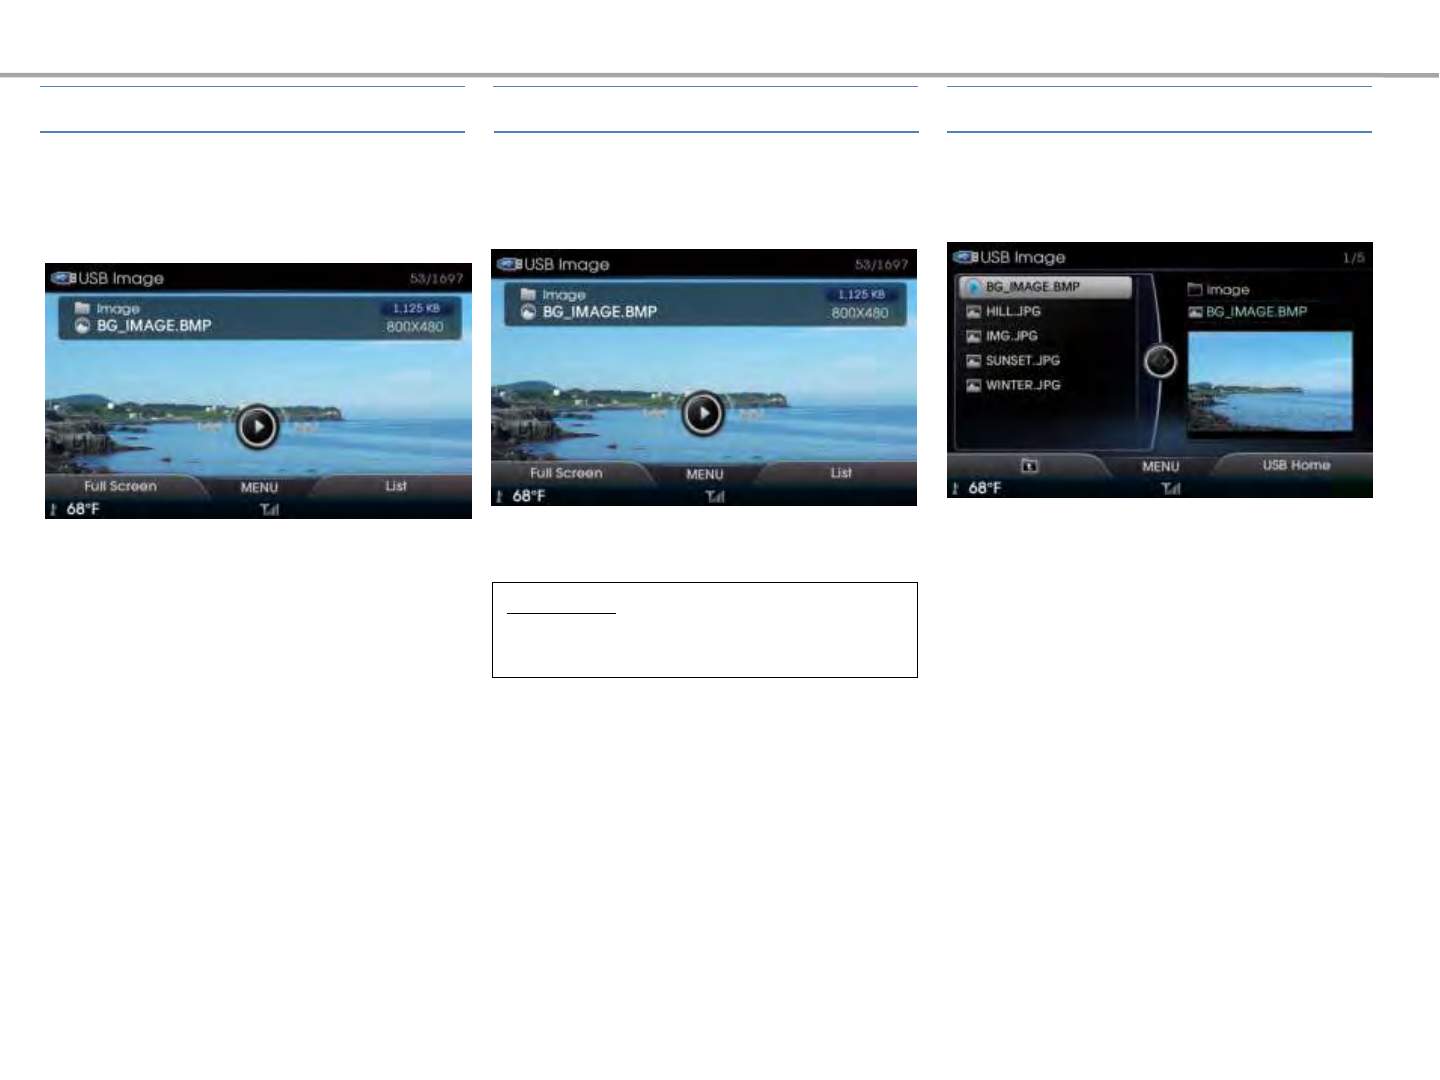Select HILL.JPG in the file list
1440x1080 pixels.
[x=1013, y=312]
